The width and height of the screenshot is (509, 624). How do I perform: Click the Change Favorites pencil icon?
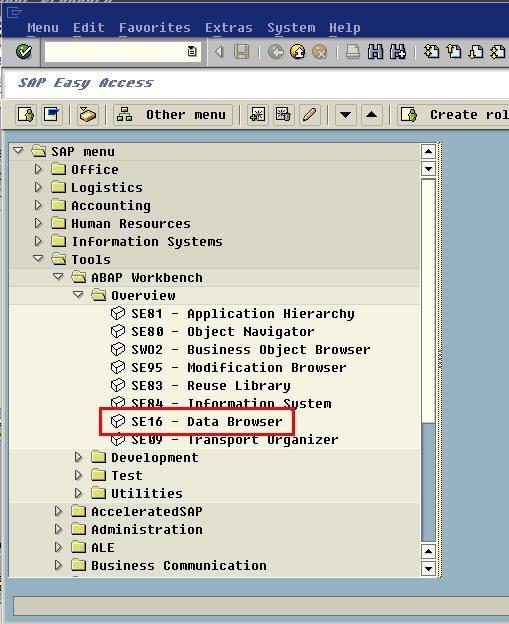tap(310, 115)
